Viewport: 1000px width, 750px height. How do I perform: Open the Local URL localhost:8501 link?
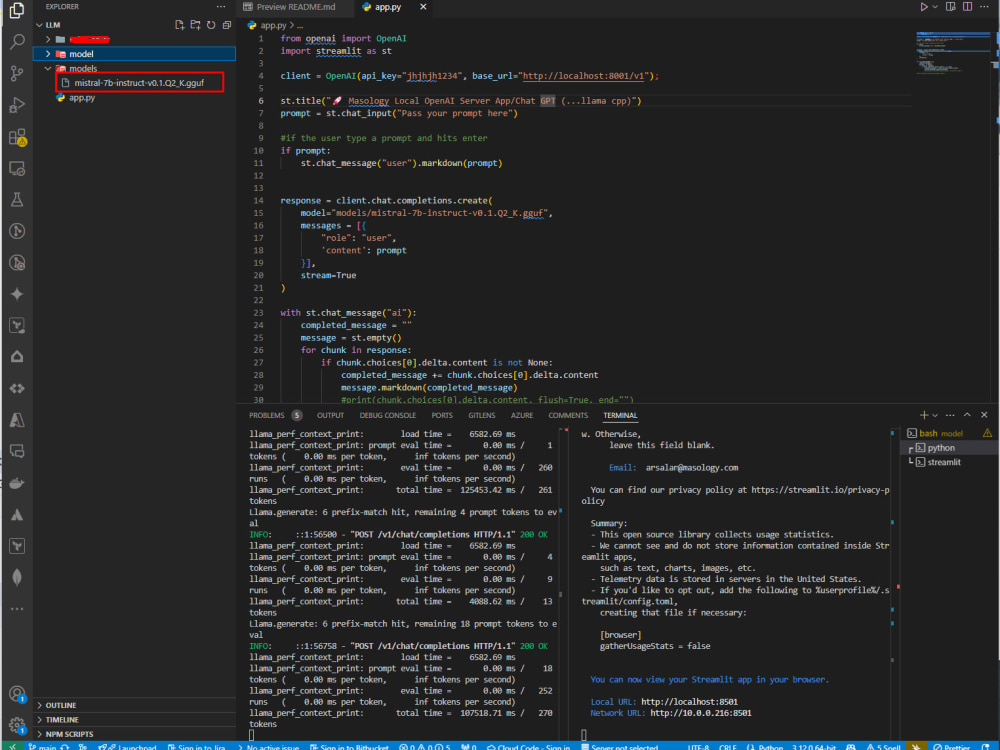[689, 702]
